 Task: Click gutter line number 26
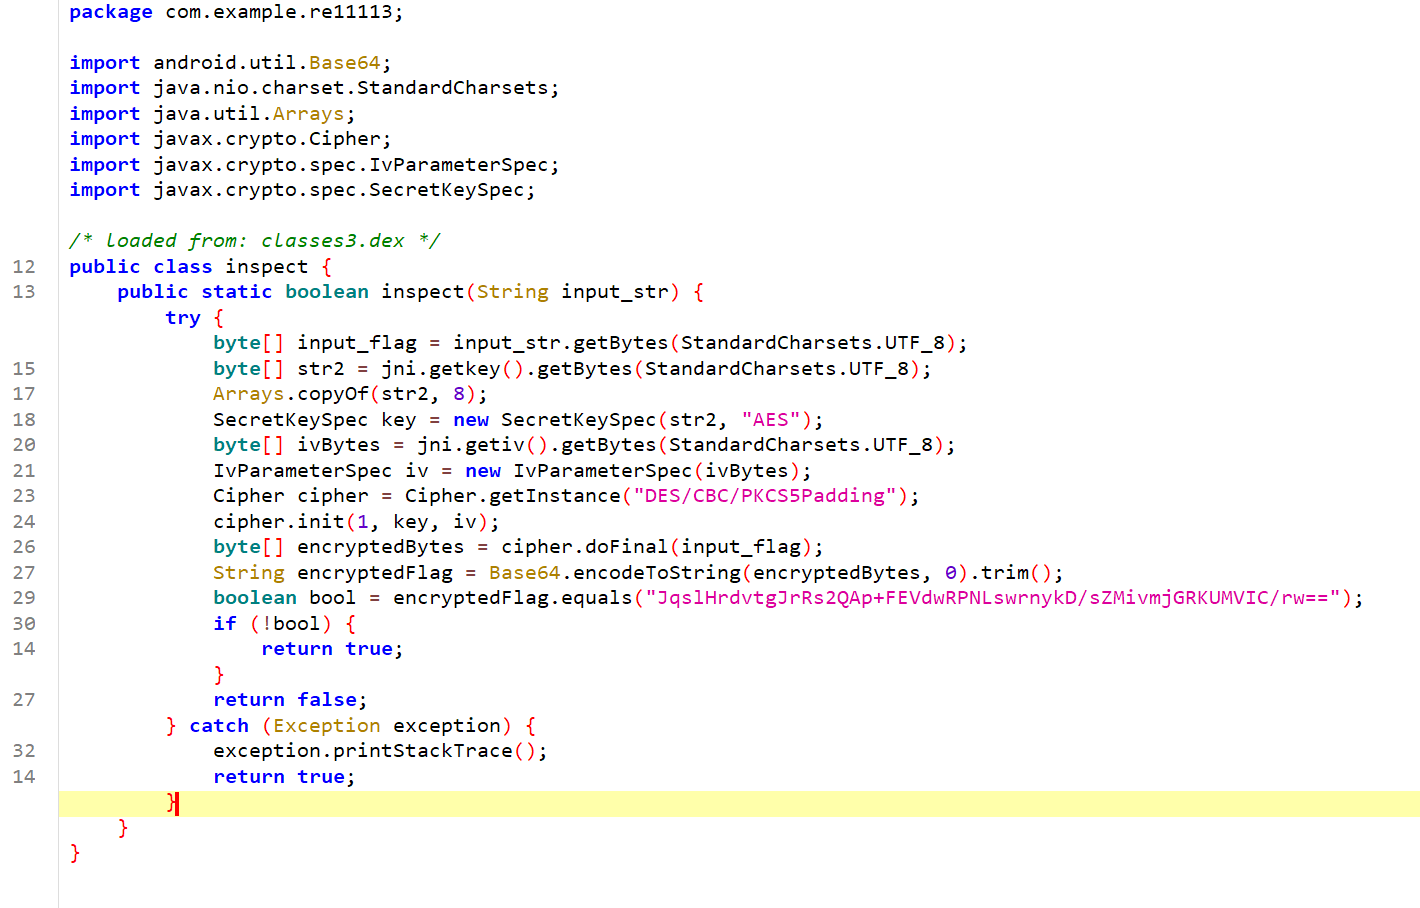click(24, 547)
